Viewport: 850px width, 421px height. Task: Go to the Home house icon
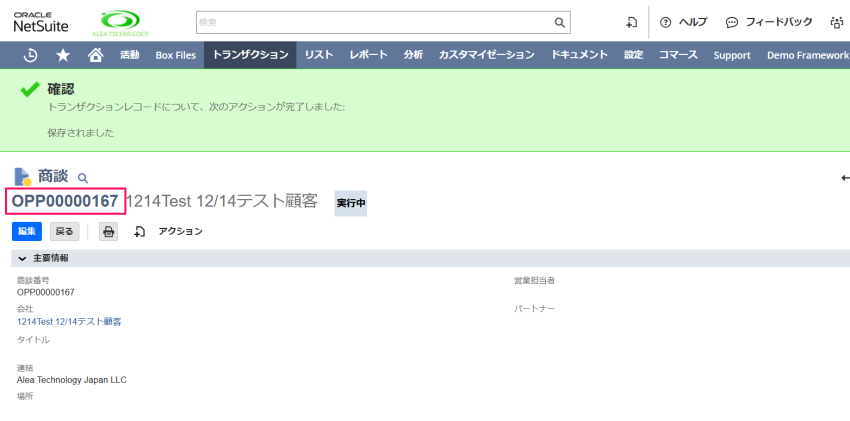[95, 55]
